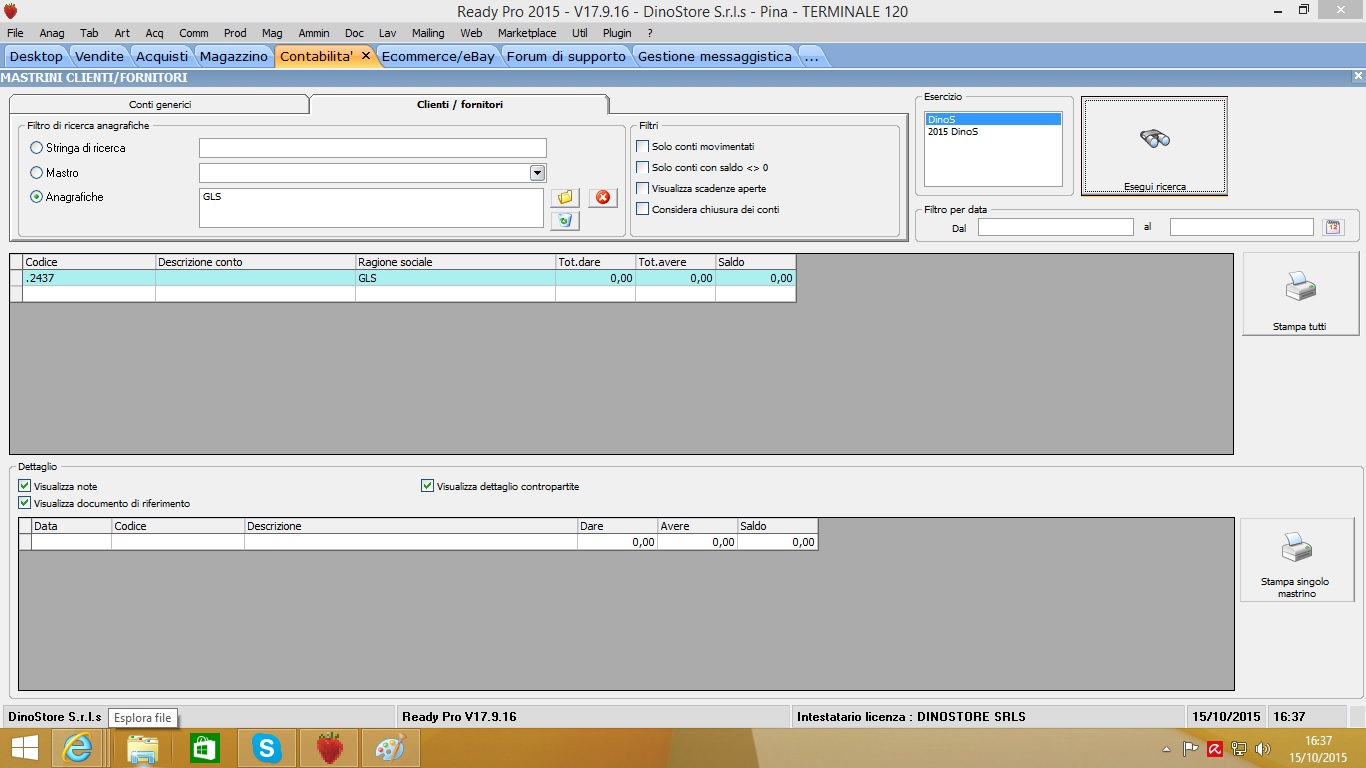This screenshot has height=768, width=1366.
Task: Open the Util menu
Action: (x=580, y=33)
